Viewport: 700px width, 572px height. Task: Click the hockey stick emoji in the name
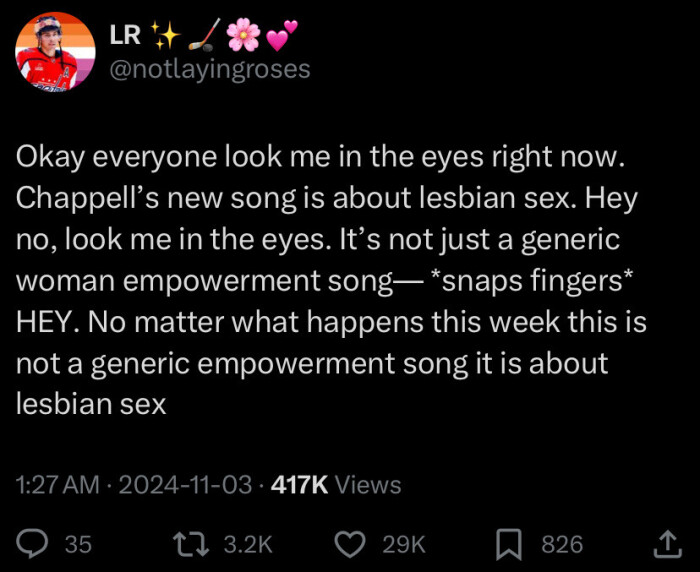[x=202, y=36]
